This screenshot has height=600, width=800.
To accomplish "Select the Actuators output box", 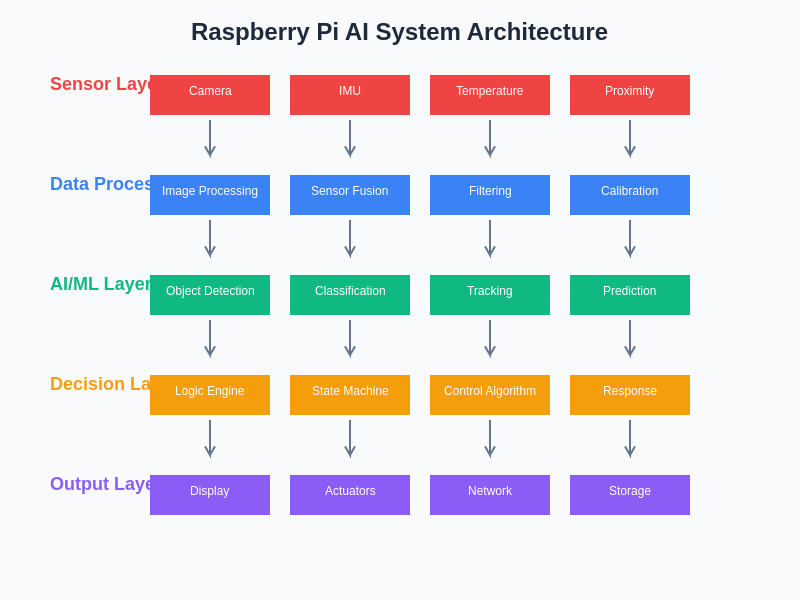I will click(x=350, y=495).
